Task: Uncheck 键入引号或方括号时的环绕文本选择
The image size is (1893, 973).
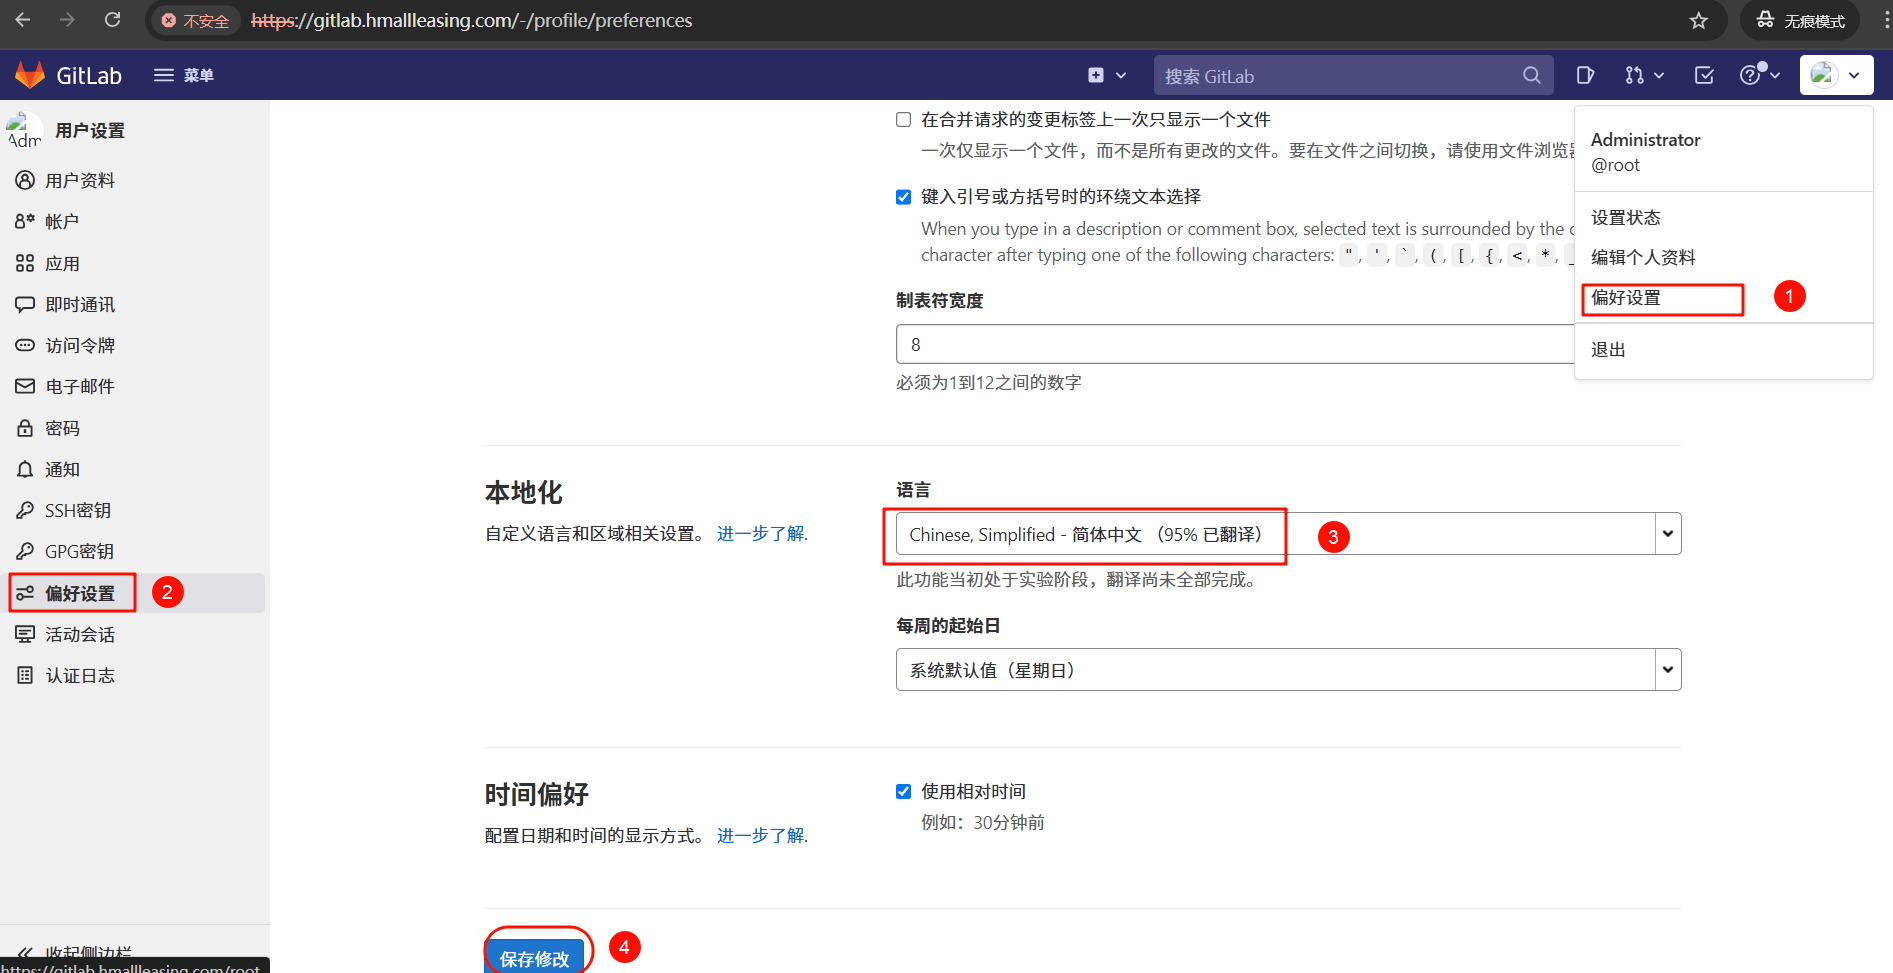Action: (x=903, y=197)
